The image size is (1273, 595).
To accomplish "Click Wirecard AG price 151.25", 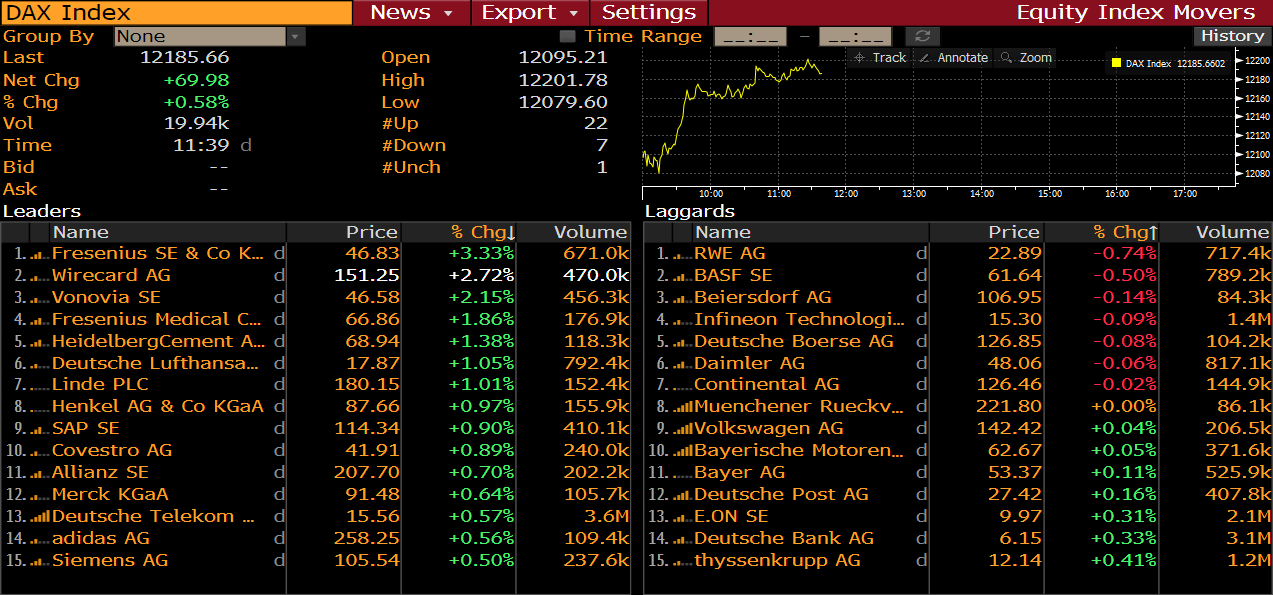I will pos(369,276).
